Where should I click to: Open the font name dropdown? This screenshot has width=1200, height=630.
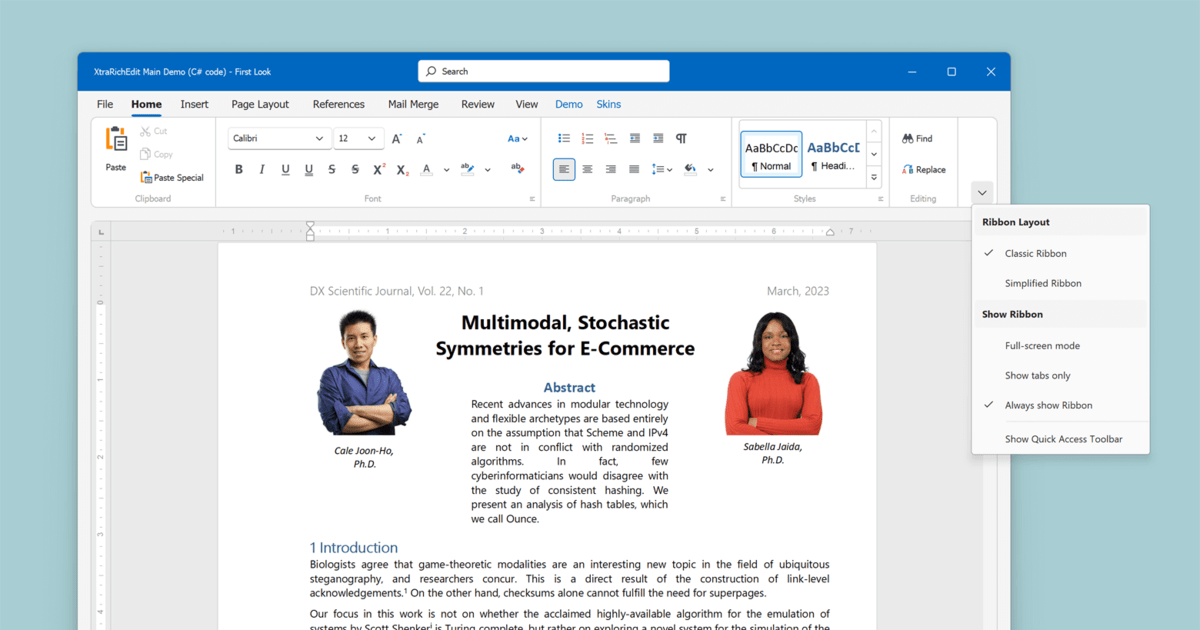318,138
